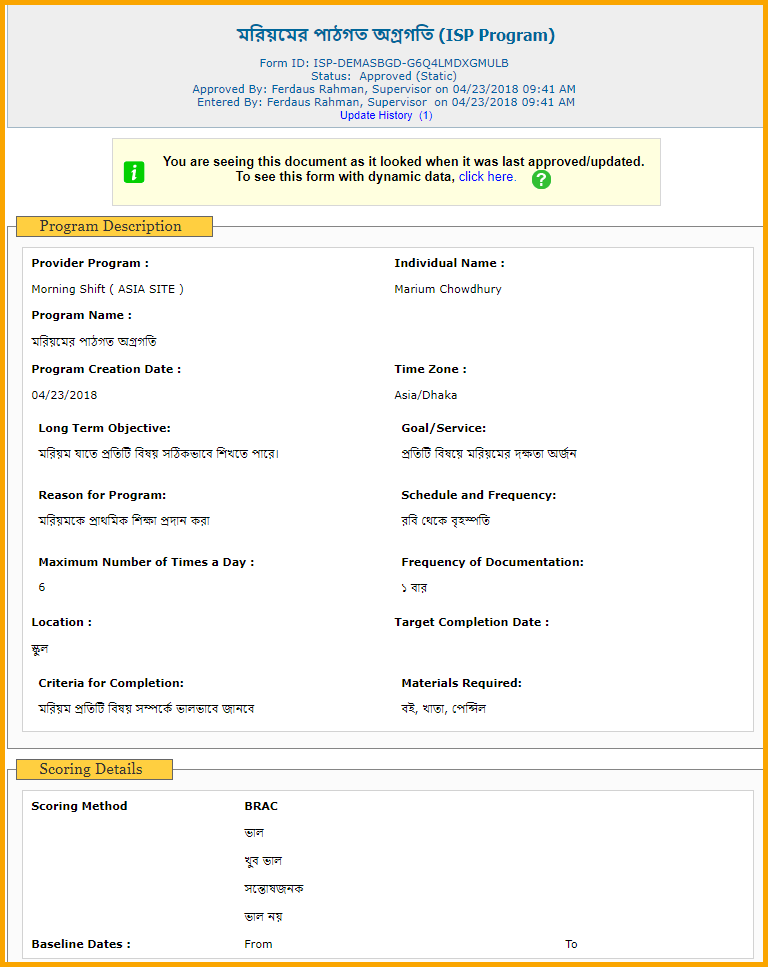This screenshot has width=768, height=967.
Task: Click the Frequency of Documentation label
Action: [x=492, y=562]
